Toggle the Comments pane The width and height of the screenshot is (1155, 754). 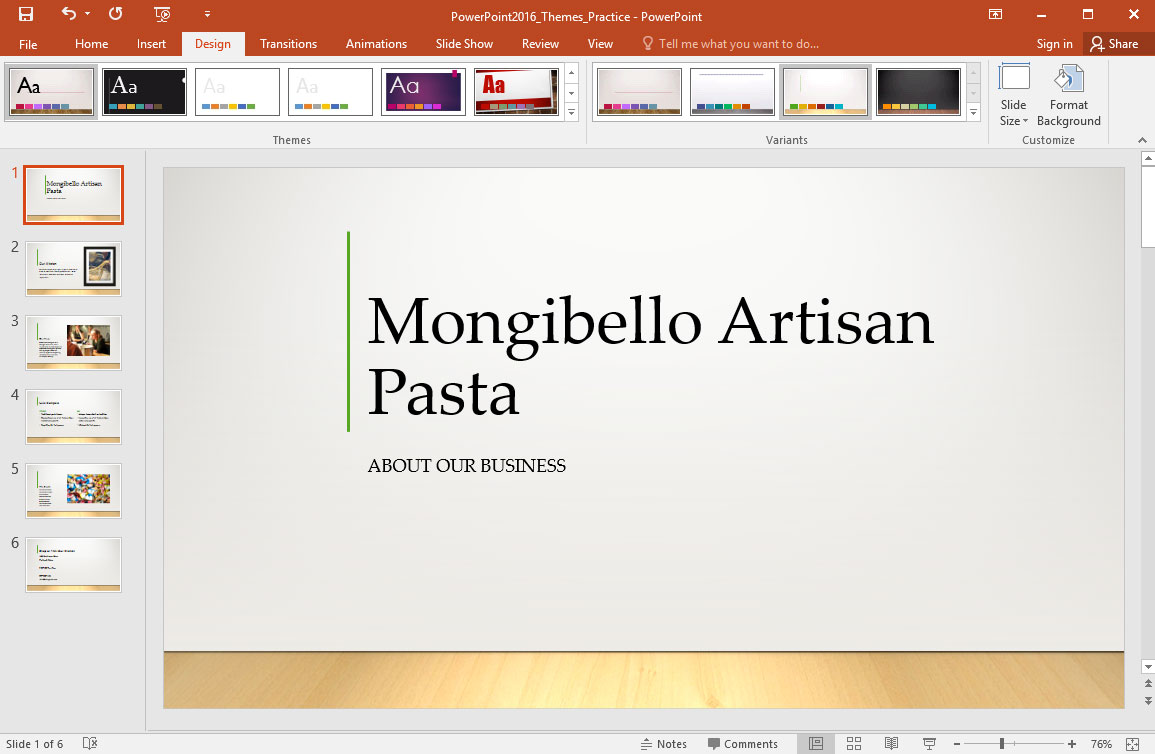point(744,743)
